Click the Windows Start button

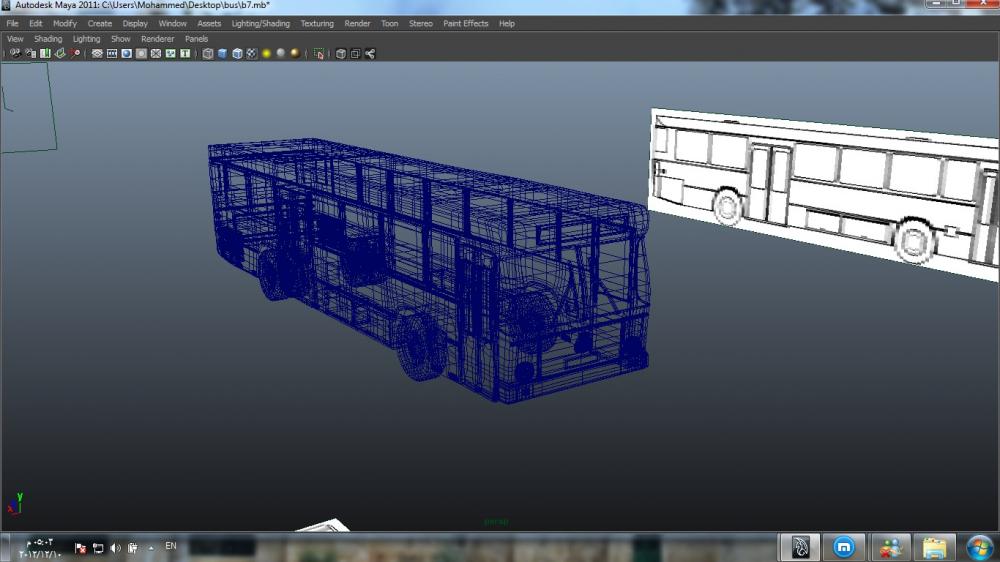(x=980, y=547)
